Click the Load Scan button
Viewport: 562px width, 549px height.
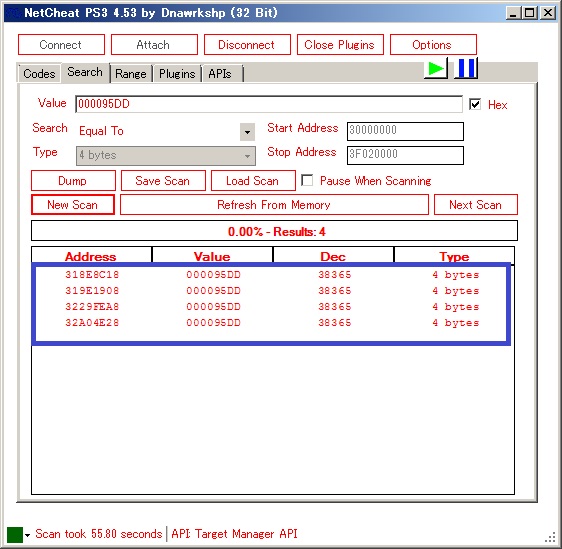point(253,181)
